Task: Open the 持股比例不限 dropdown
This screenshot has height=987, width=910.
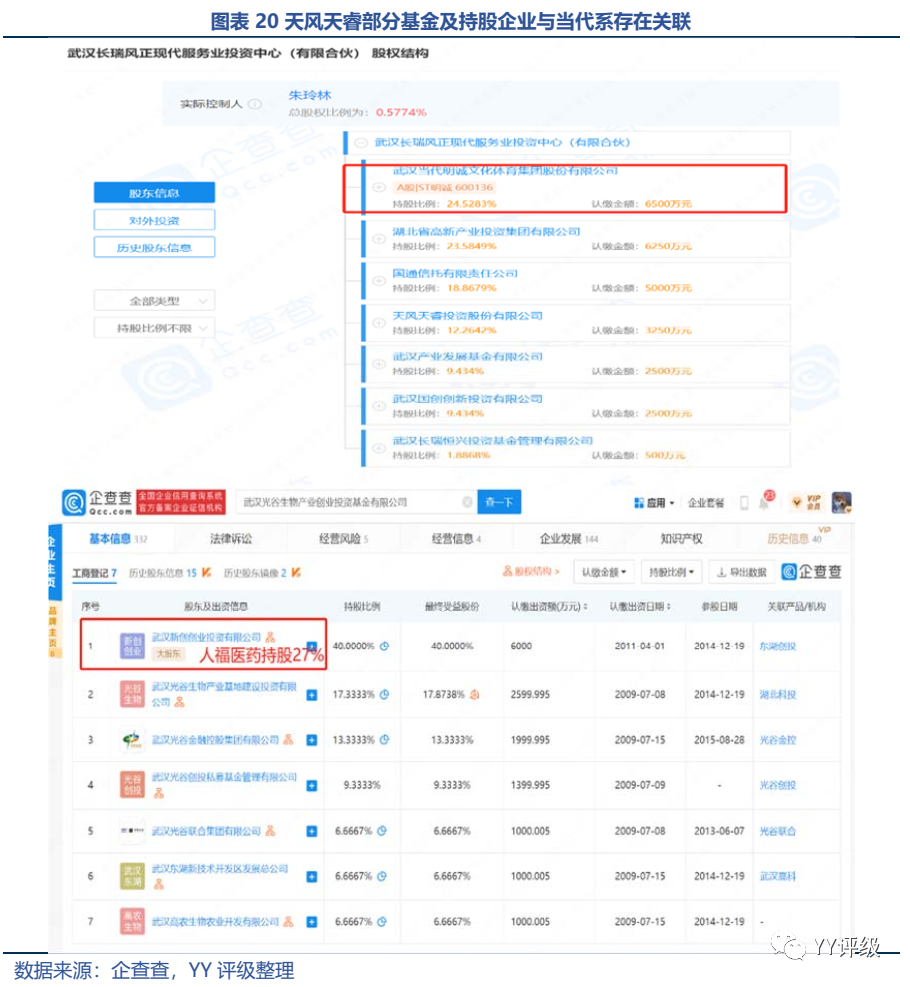Action: [x=154, y=328]
